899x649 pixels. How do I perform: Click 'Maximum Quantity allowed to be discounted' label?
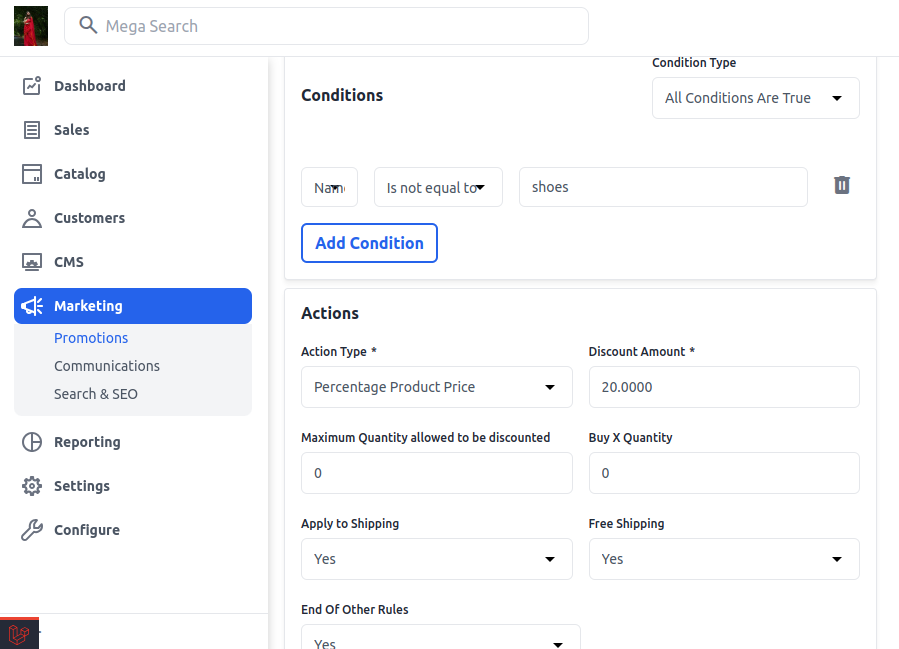pyautogui.click(x=425, y=437)
